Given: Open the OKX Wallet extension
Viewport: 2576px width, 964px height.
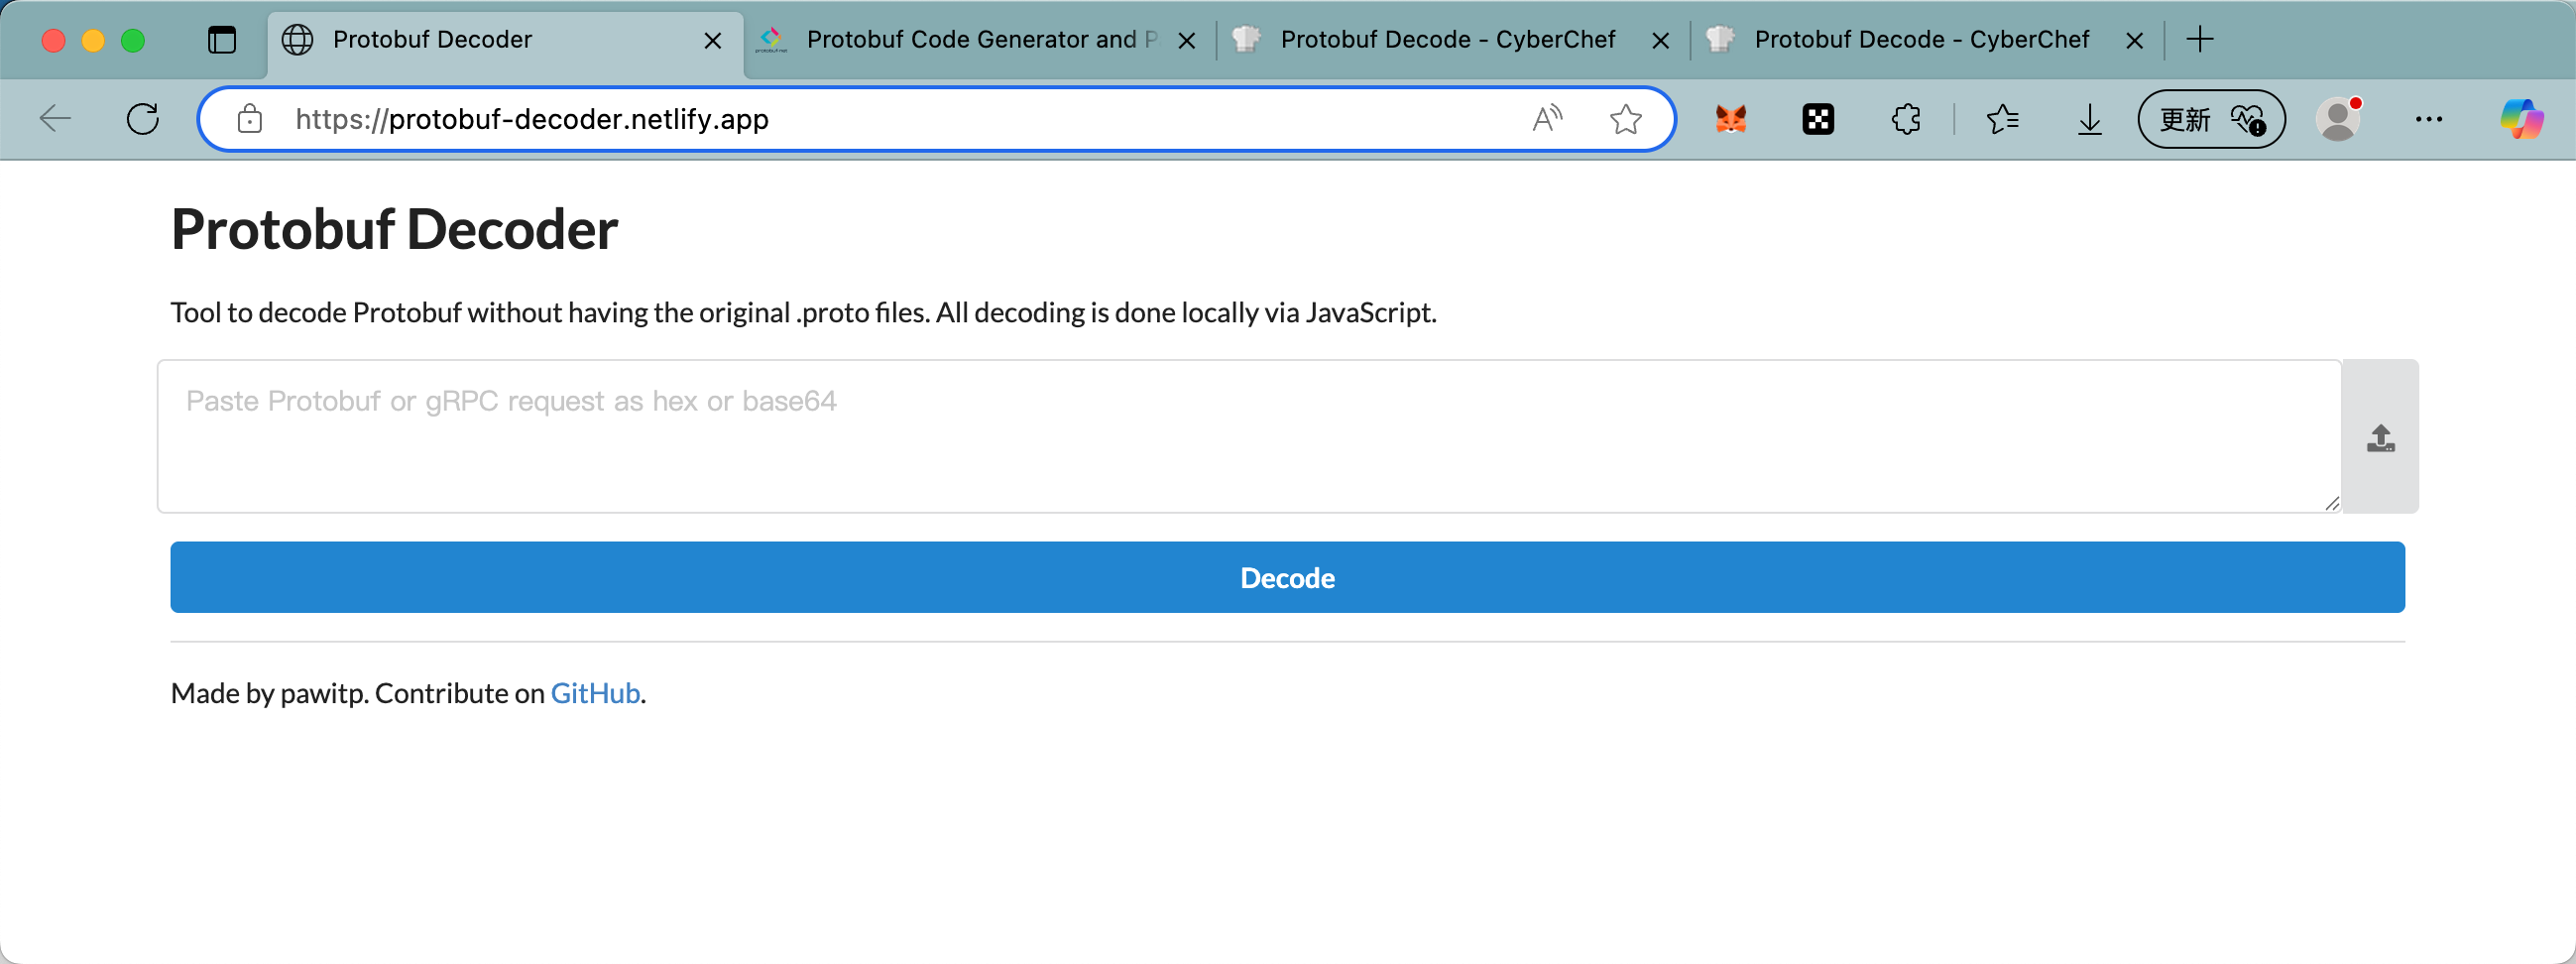Looking at the screenshot, I should 1817,119.
